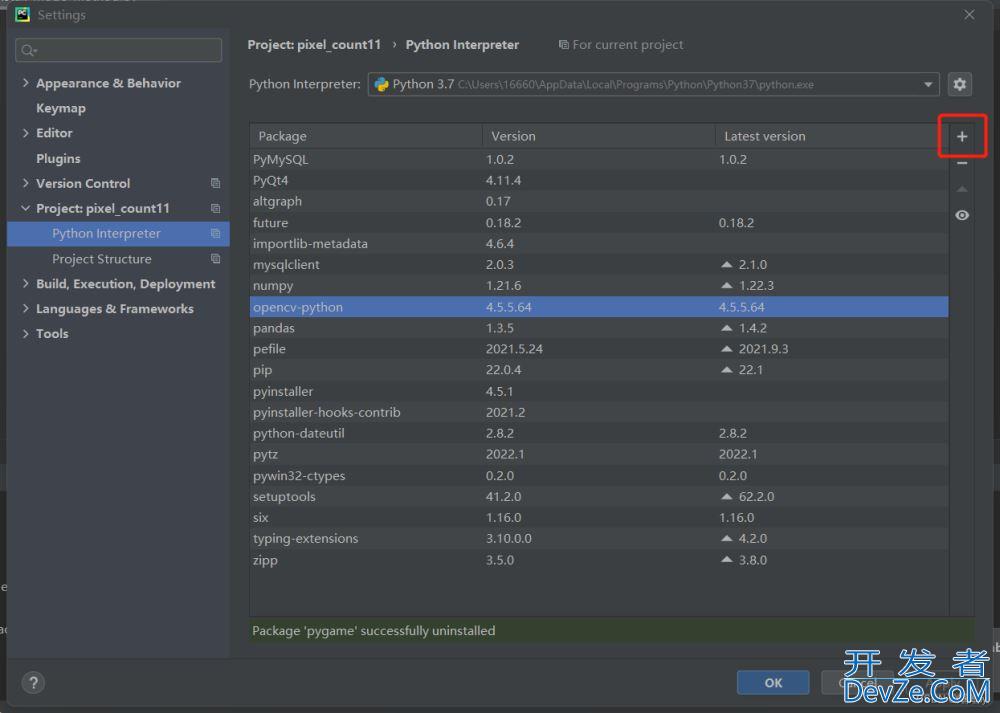The width and height of the screenshot is (1000, 713).
Task: Select Keymap in settings tree
Action: pos(61,108)
